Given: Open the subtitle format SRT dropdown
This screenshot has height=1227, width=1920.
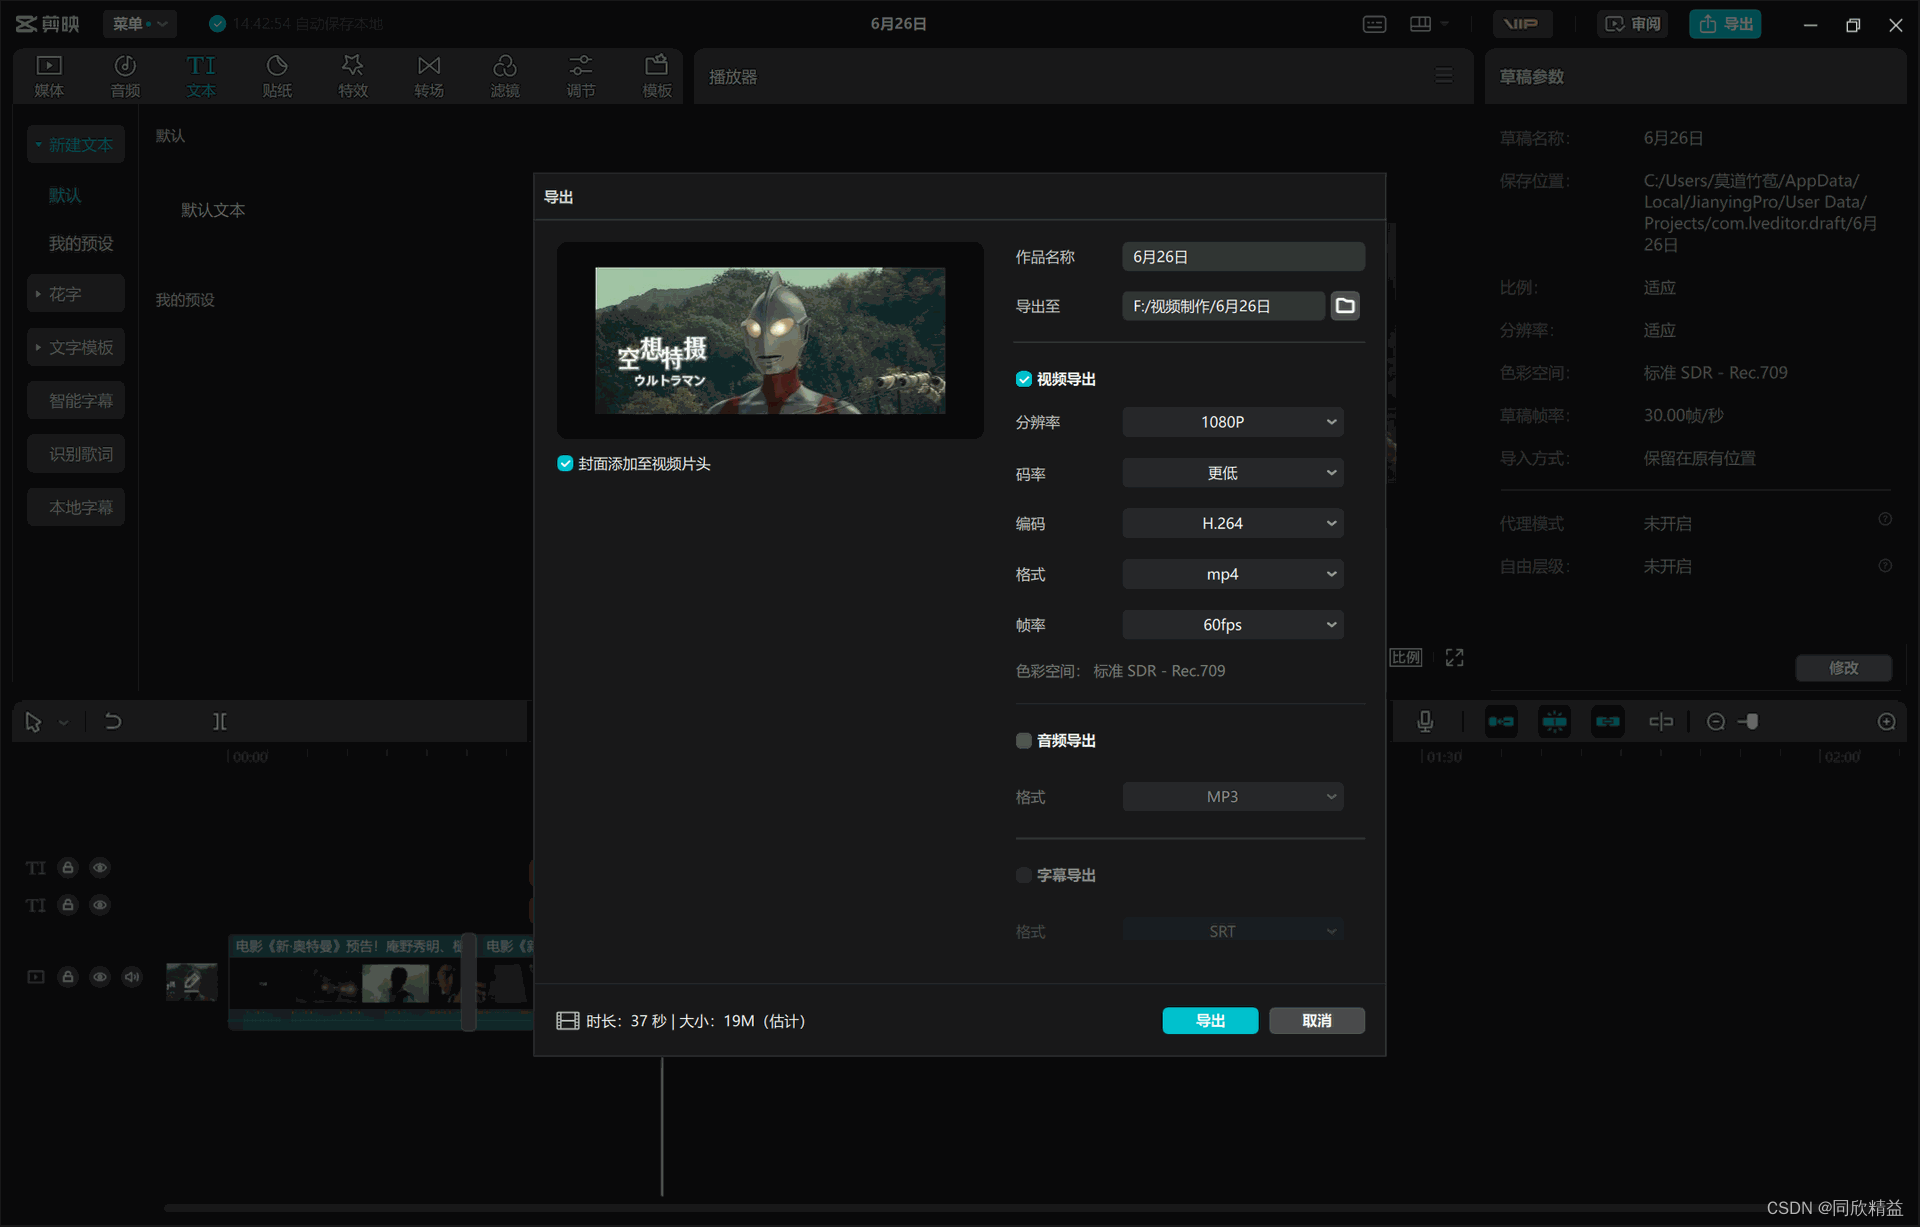Looking at the screenshot, I should click(1232, 931).
